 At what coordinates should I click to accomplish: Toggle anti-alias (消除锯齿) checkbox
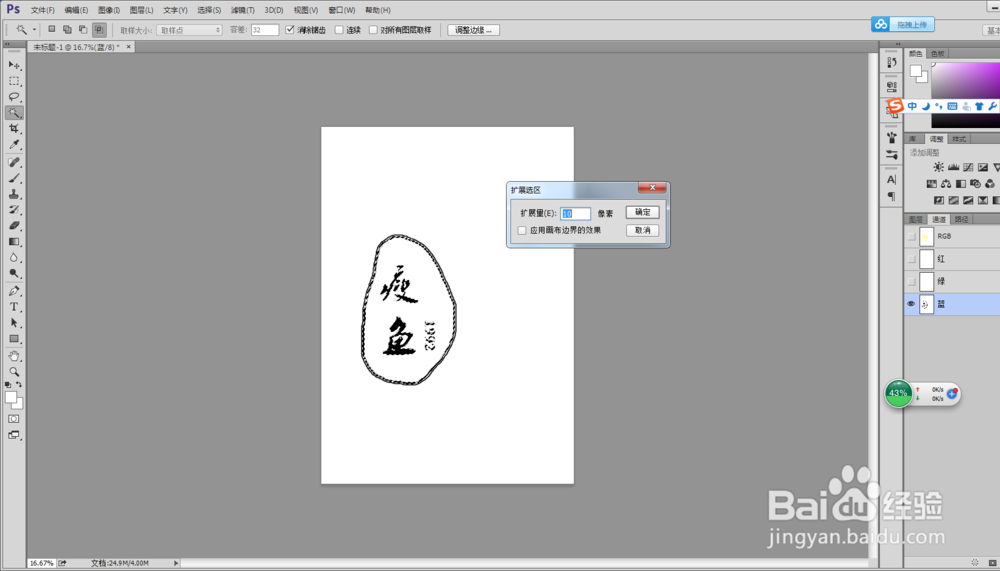pyautogui.click(x=290, y=30)
